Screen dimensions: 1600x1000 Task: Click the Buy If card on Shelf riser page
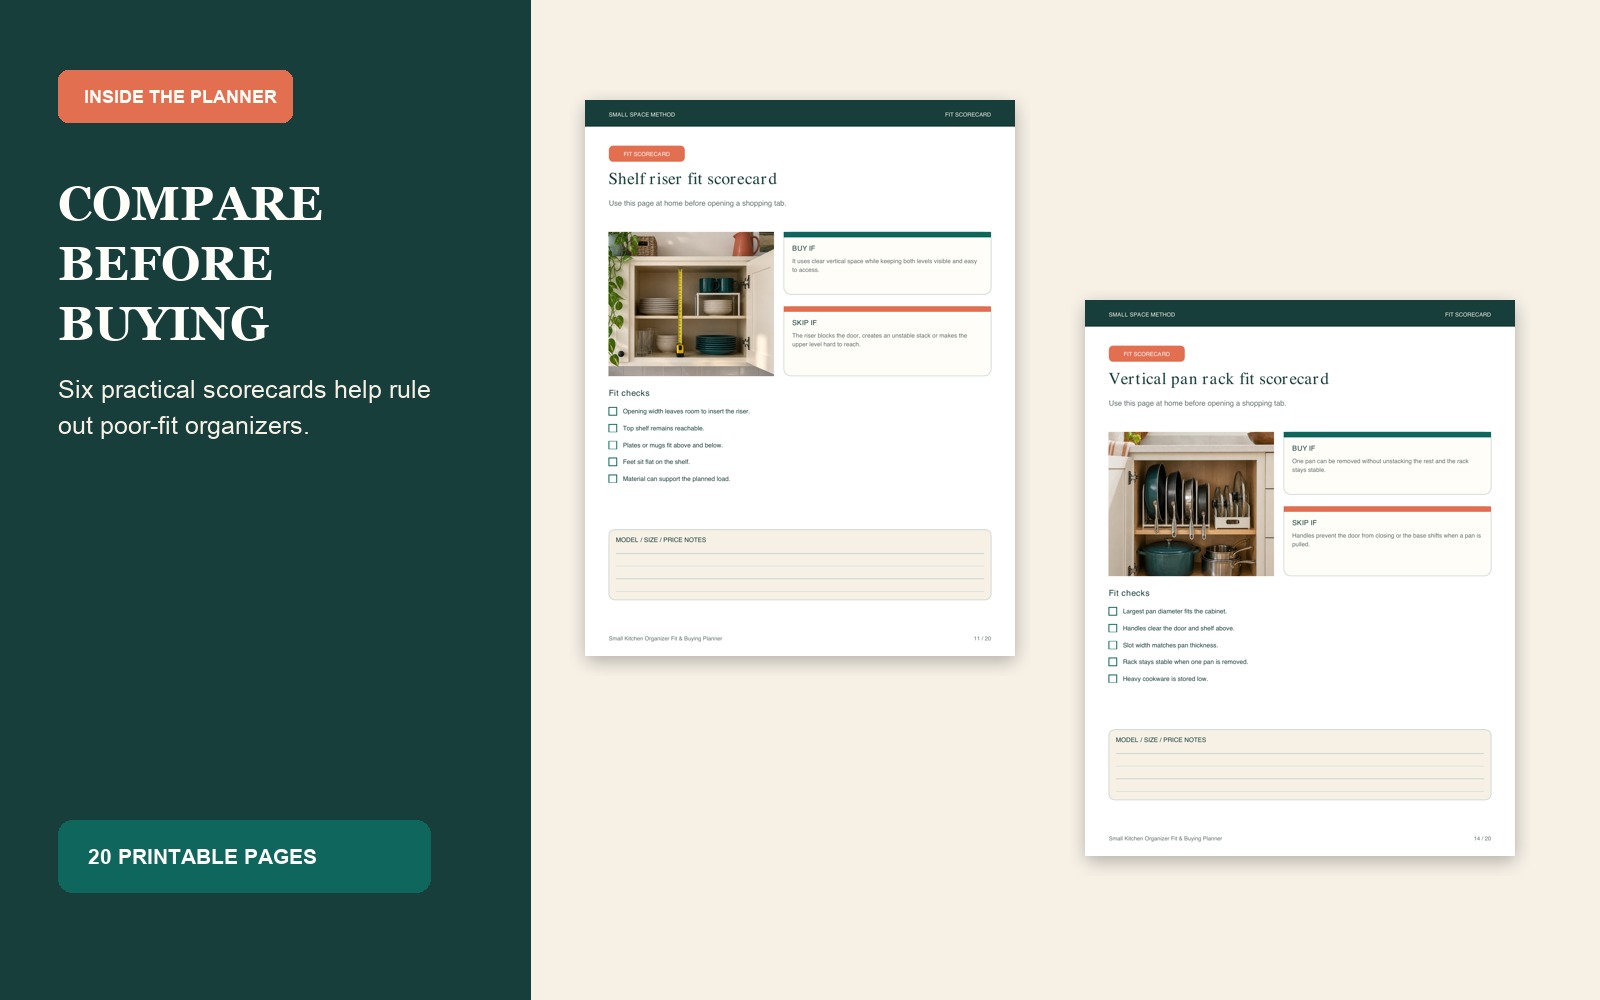(887, 263)
